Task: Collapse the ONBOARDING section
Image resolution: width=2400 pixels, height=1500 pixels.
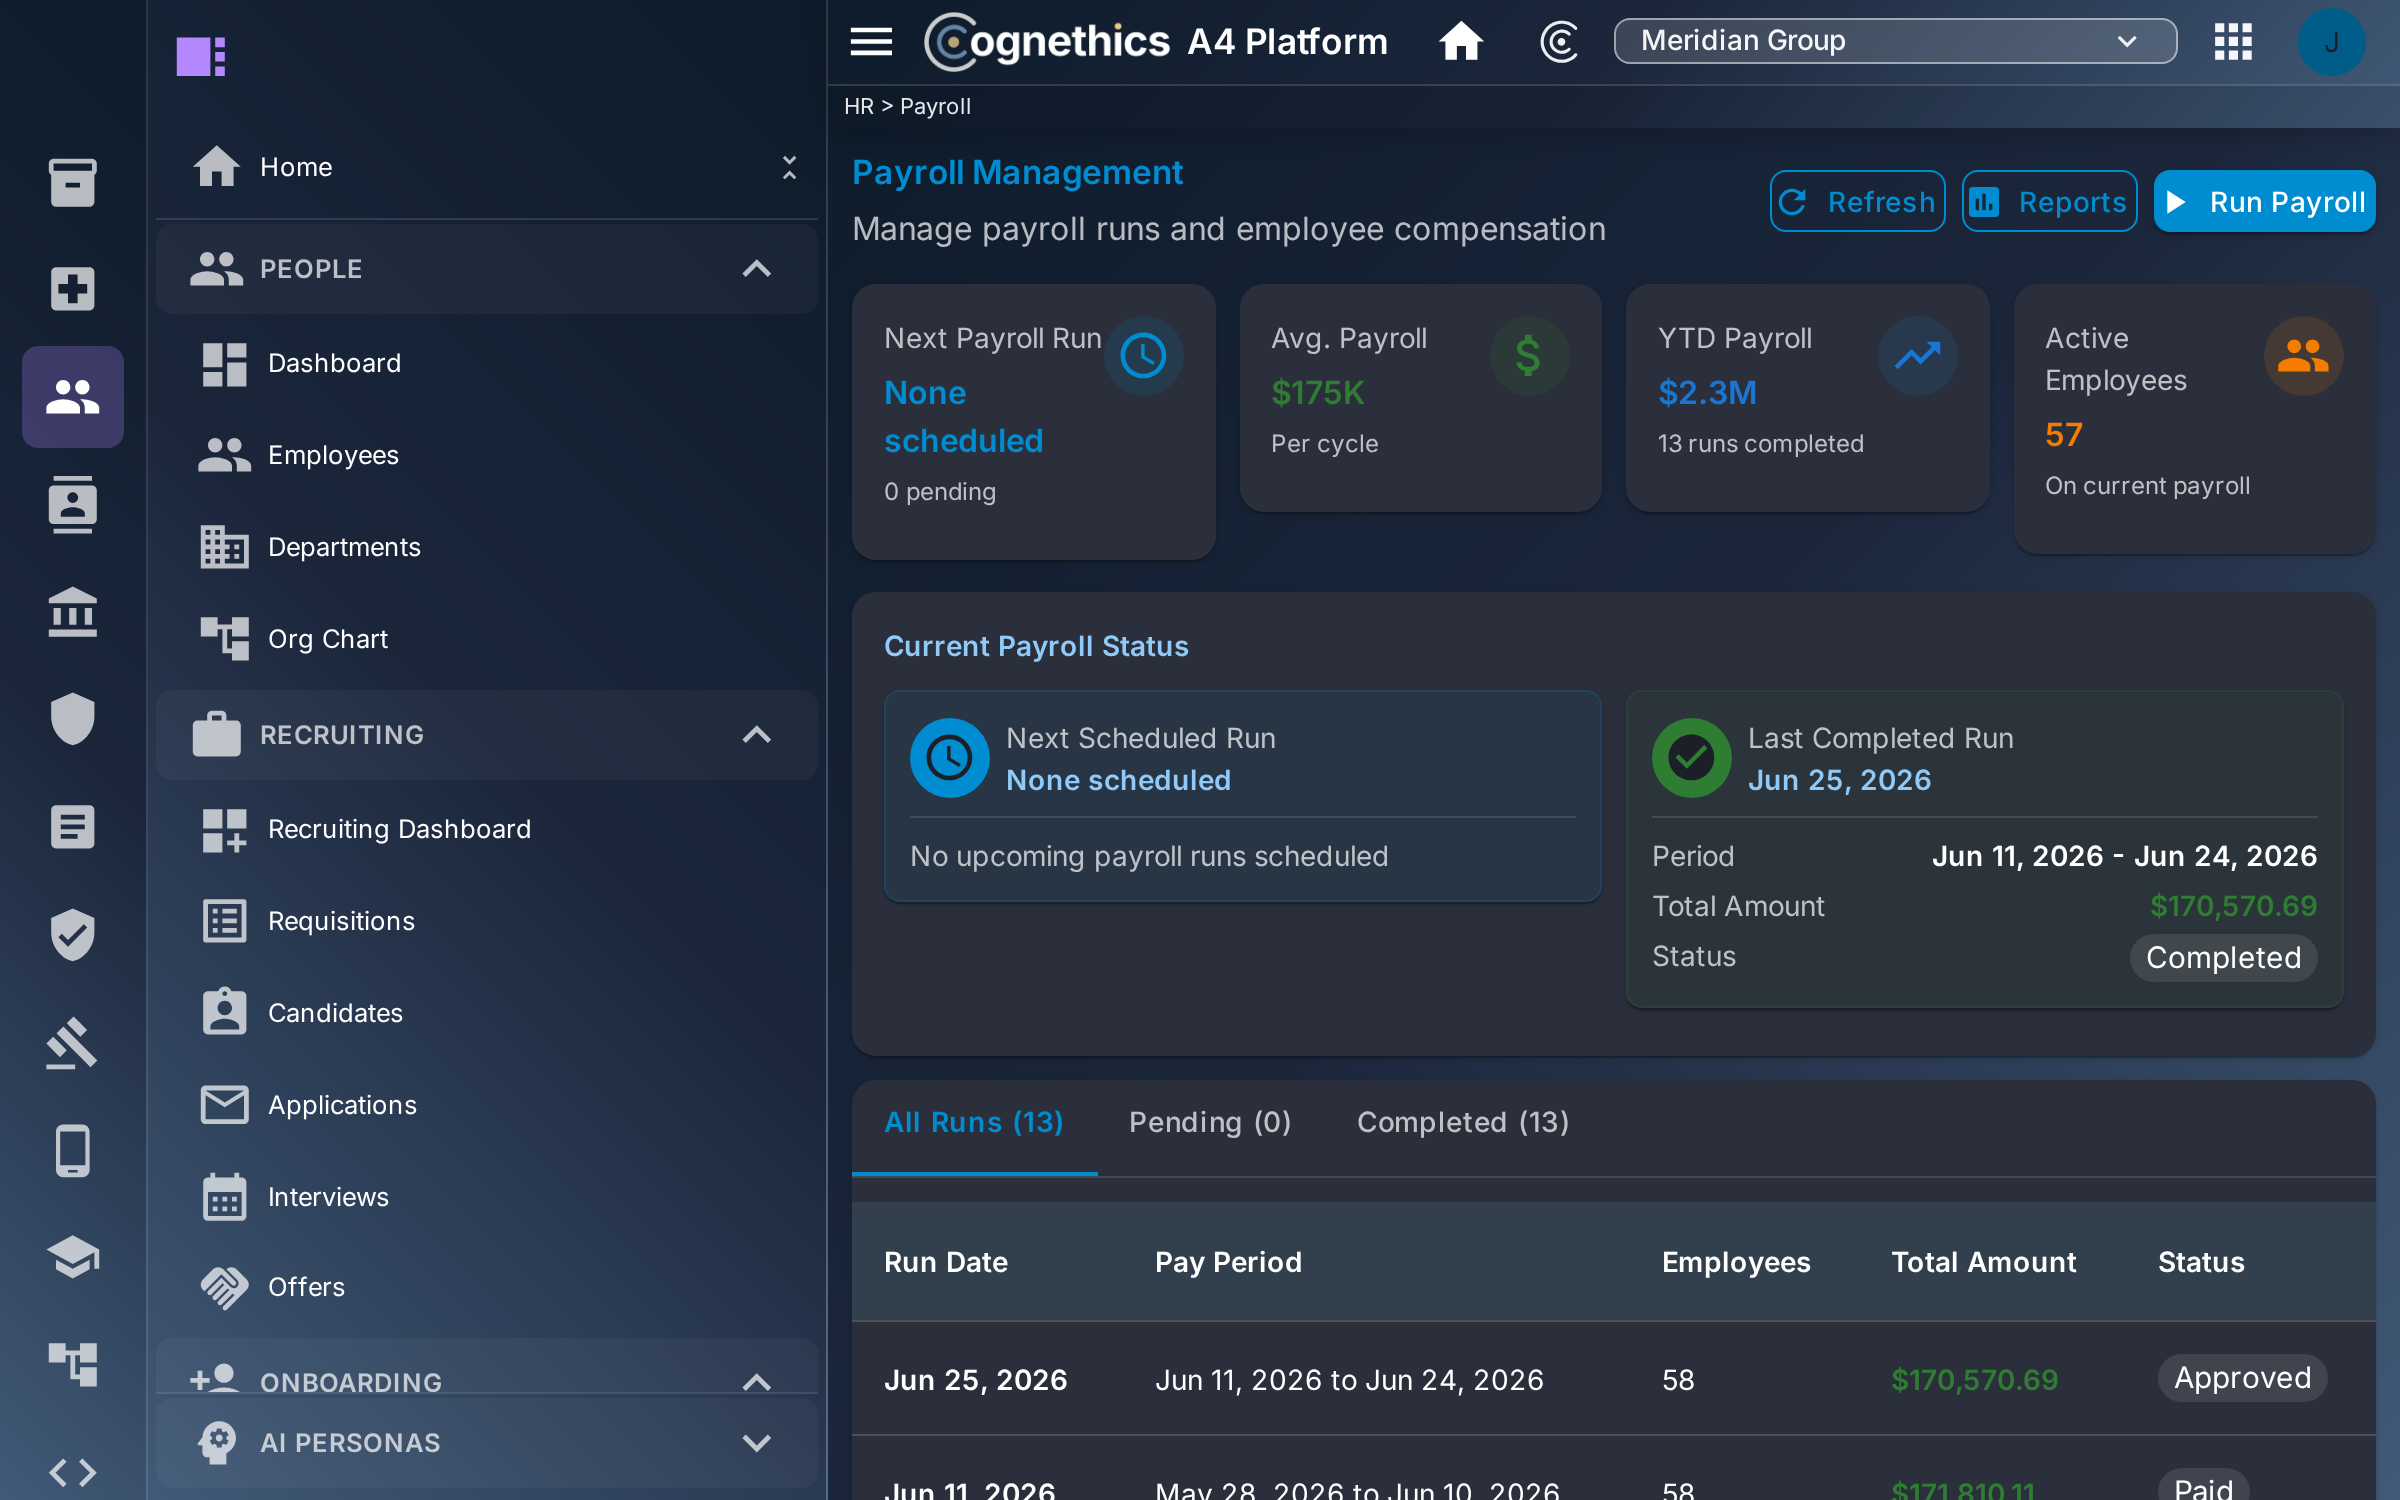Action: pos(757,1382)
